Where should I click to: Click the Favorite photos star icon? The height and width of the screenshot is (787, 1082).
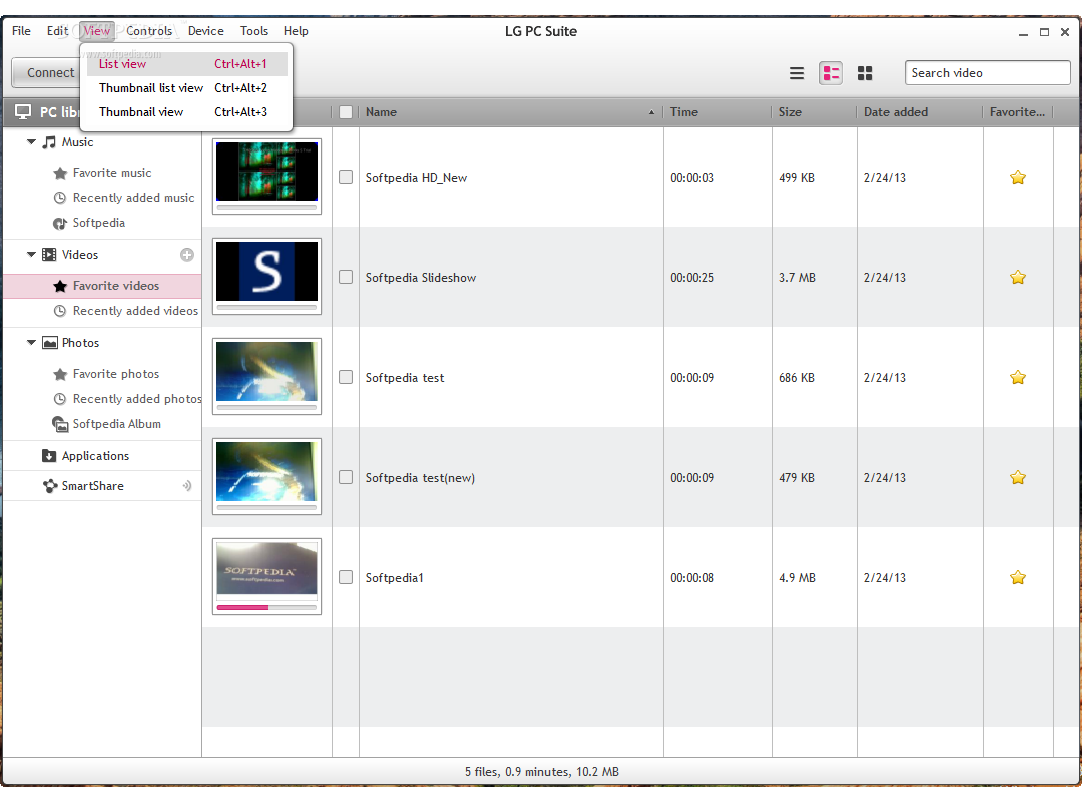(60, 374)
